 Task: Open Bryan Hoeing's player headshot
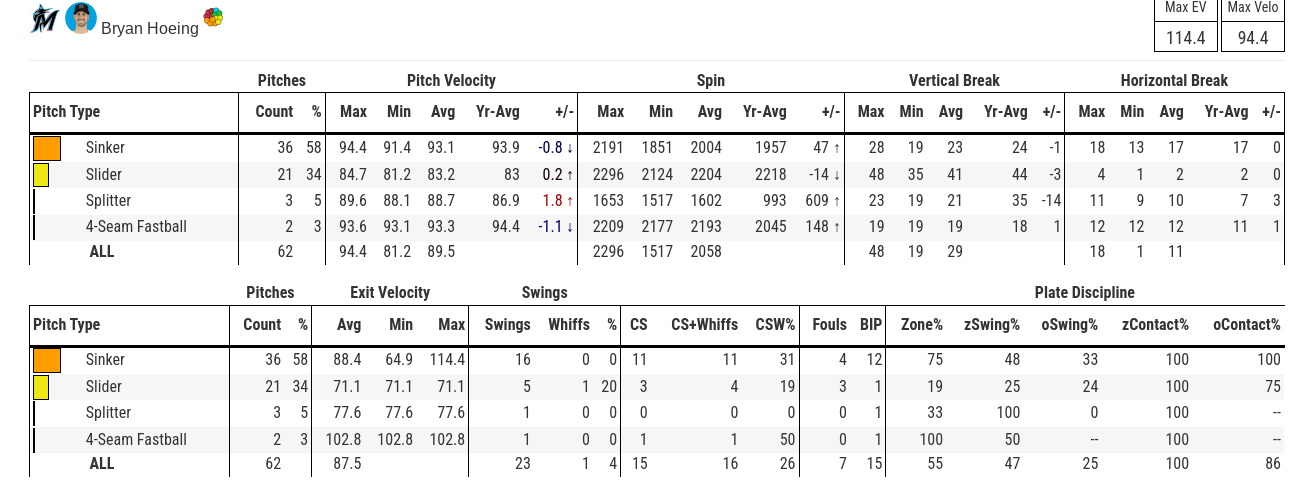[81, 18]
